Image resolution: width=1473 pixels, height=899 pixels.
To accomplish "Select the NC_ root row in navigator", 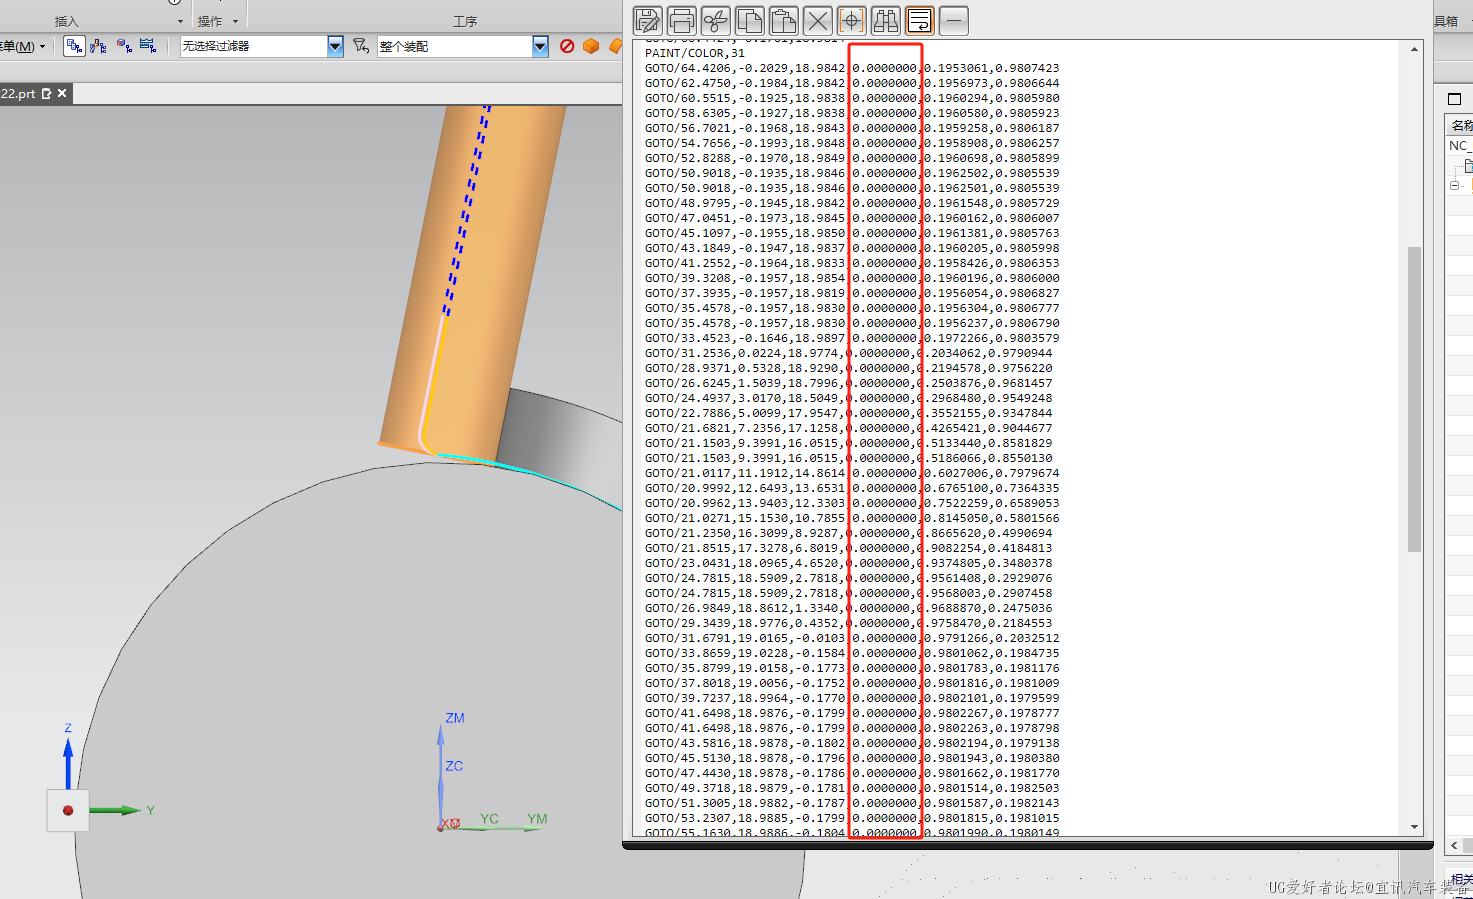I will pos(1459,145).
